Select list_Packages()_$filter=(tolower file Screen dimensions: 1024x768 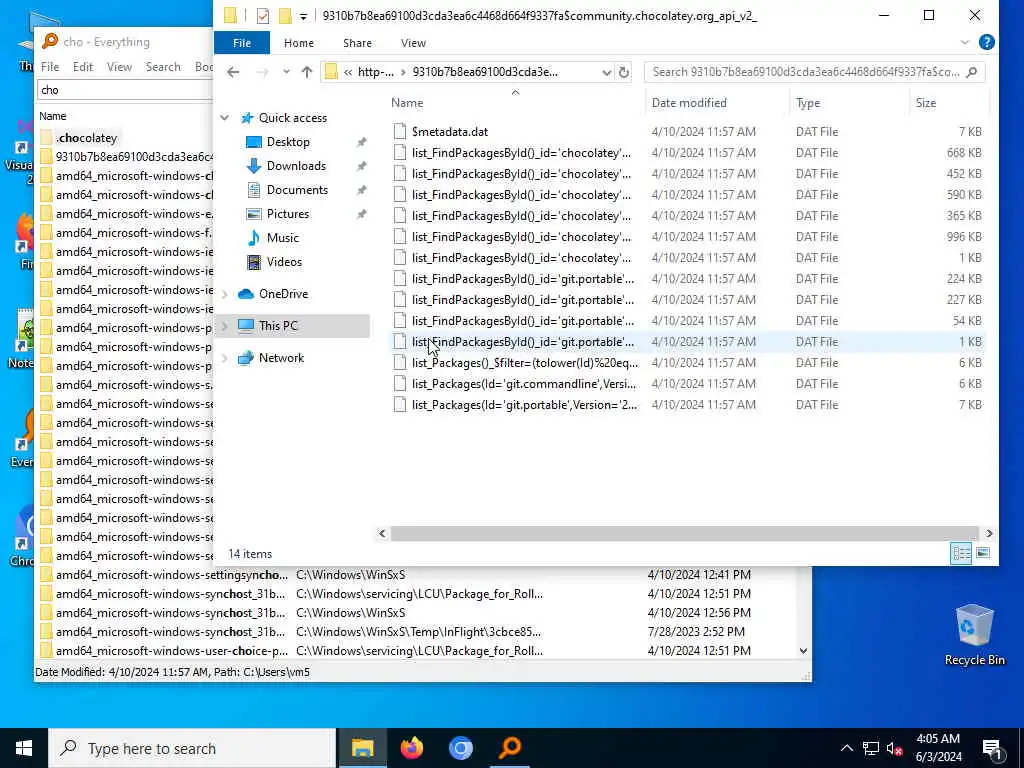pos(515,363)
